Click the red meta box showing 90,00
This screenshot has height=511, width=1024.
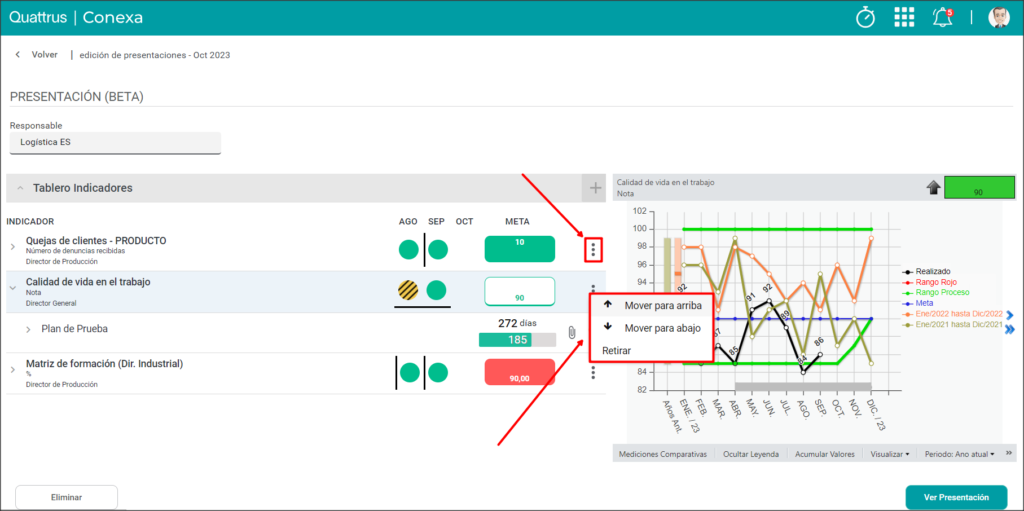tap(520, 372)
